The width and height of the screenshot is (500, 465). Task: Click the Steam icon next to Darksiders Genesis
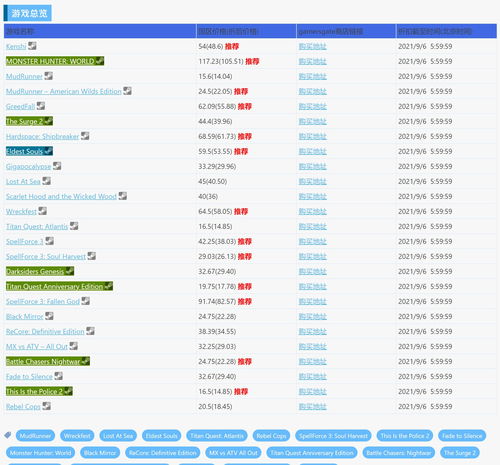click(70, 271)
